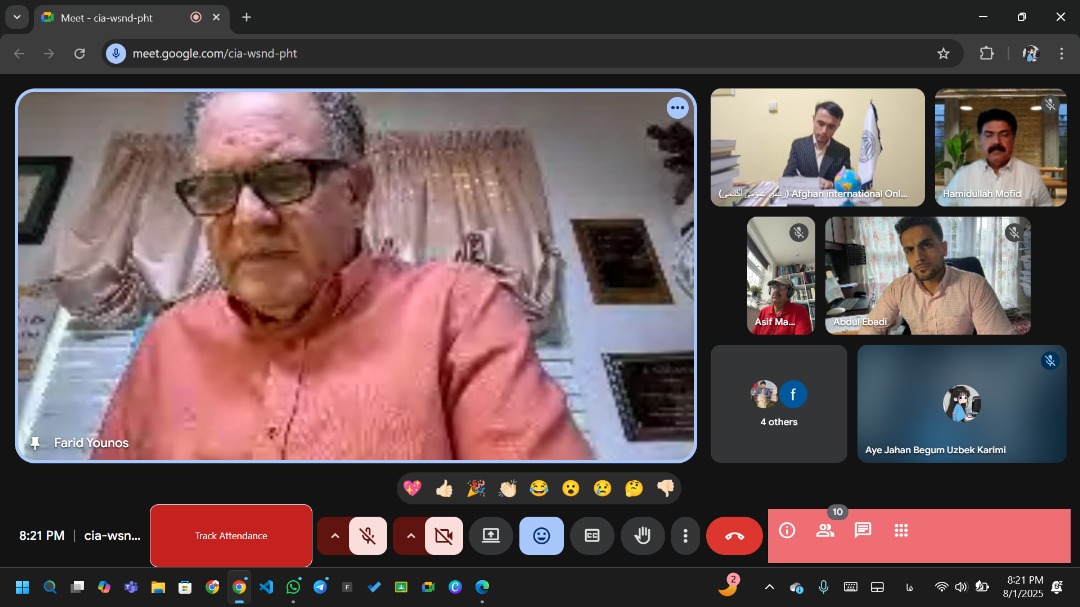
Task: Expand the video settings chevron
Action: coord(410,536)
